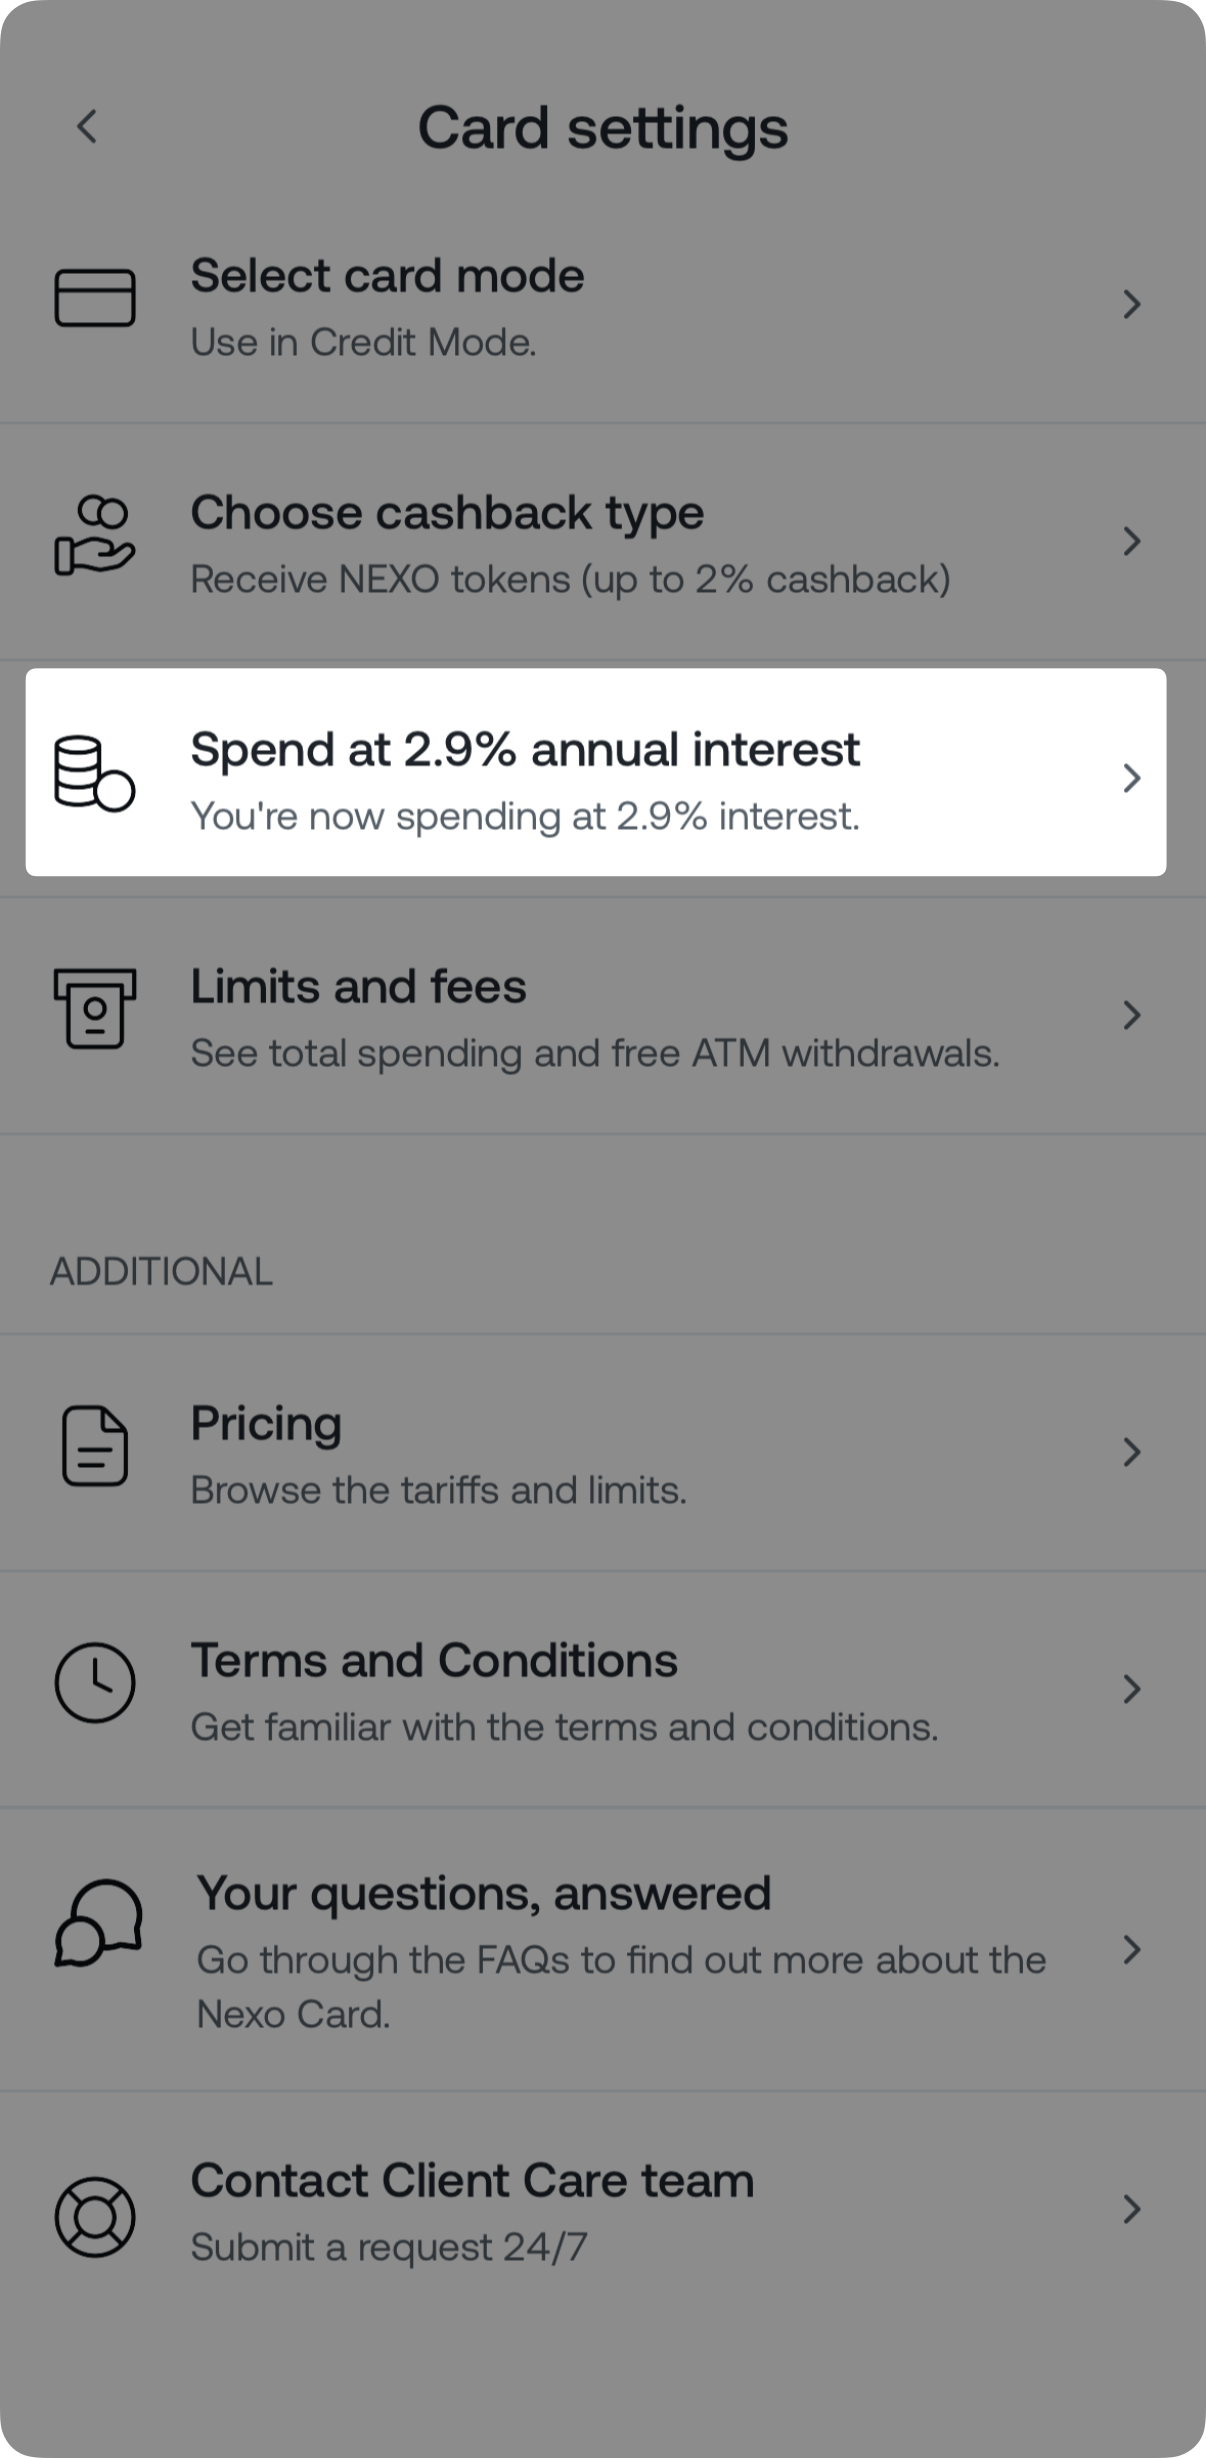Open the Pricing row chevron
This screenshot has width=1206, height=2458.
(1131, 1452)
